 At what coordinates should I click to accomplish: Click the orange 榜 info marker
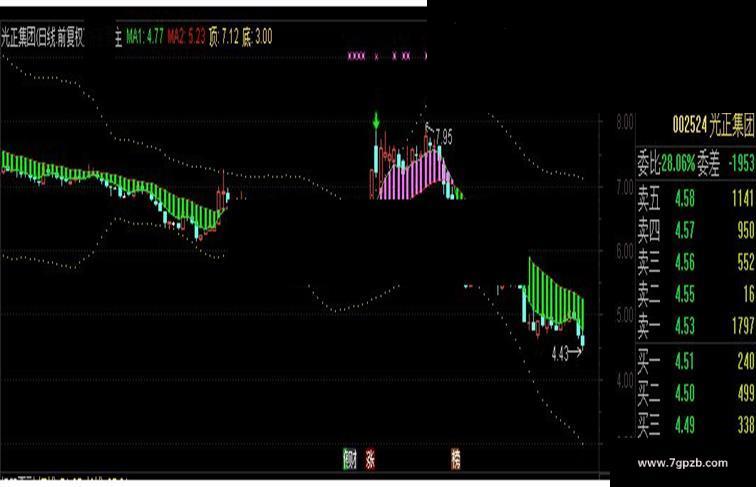456,459
